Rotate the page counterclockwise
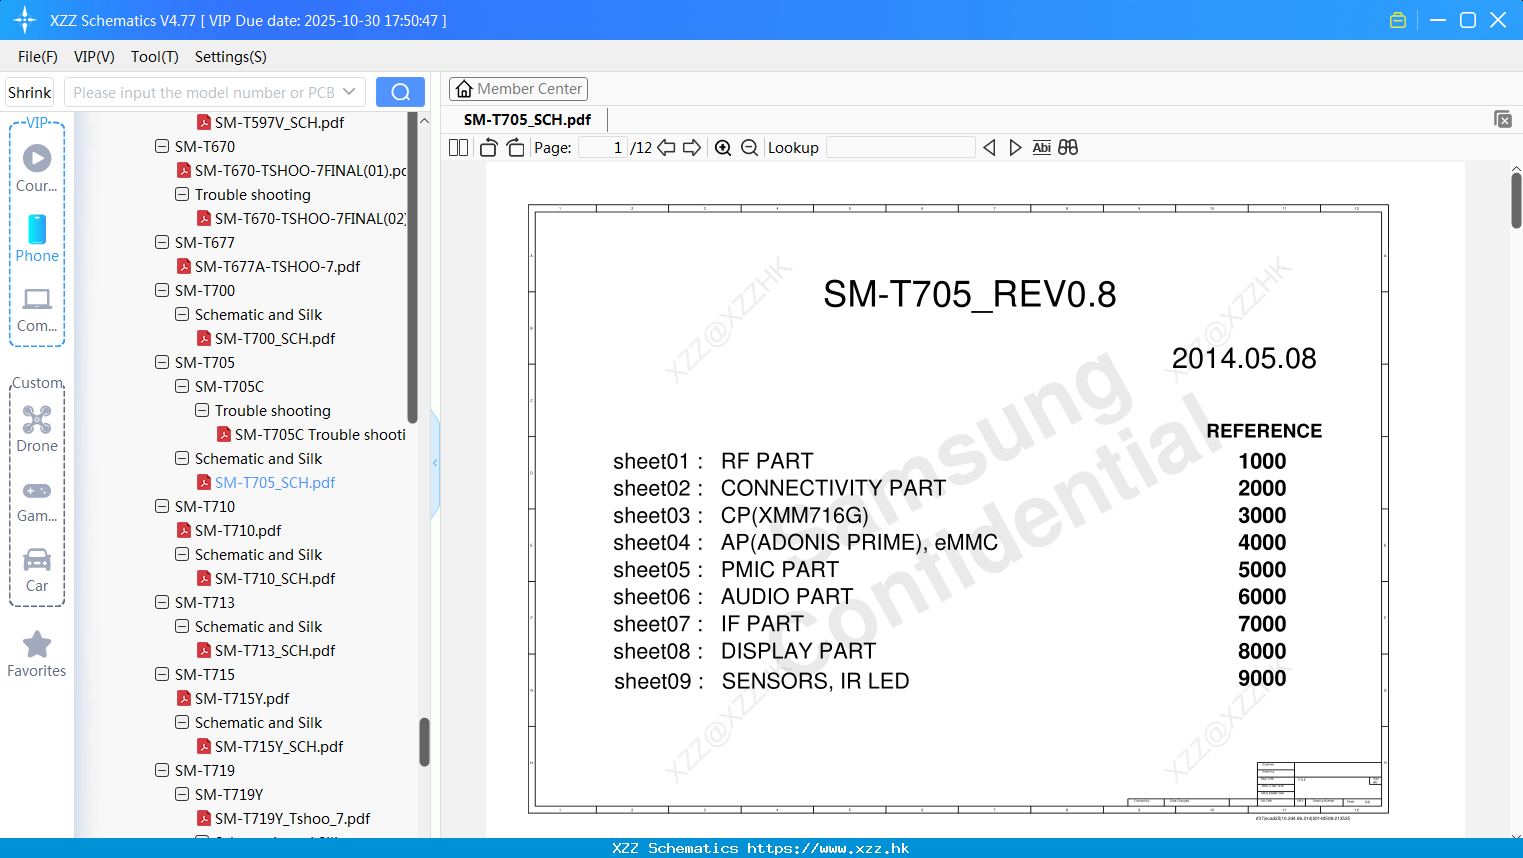 (488, 148)
